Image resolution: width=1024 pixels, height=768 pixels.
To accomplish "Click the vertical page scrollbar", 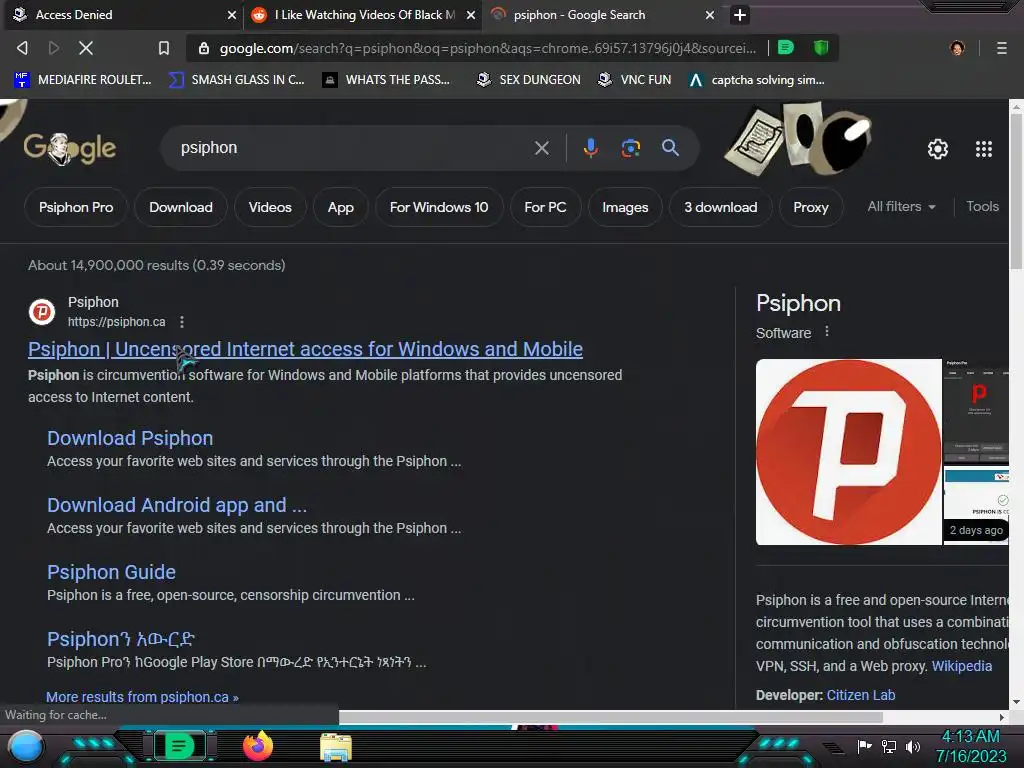I will click(1016, 192).
